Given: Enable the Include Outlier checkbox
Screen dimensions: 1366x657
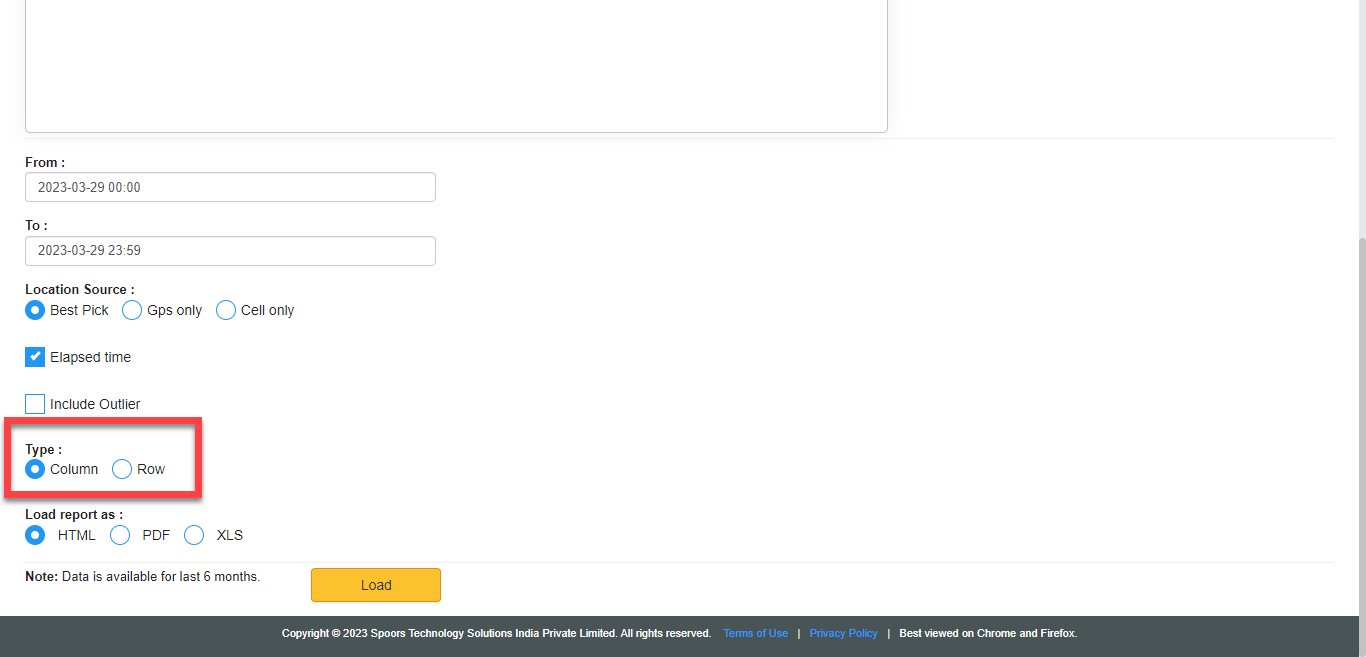Looking at the screenshot, I should coord(35,404).
